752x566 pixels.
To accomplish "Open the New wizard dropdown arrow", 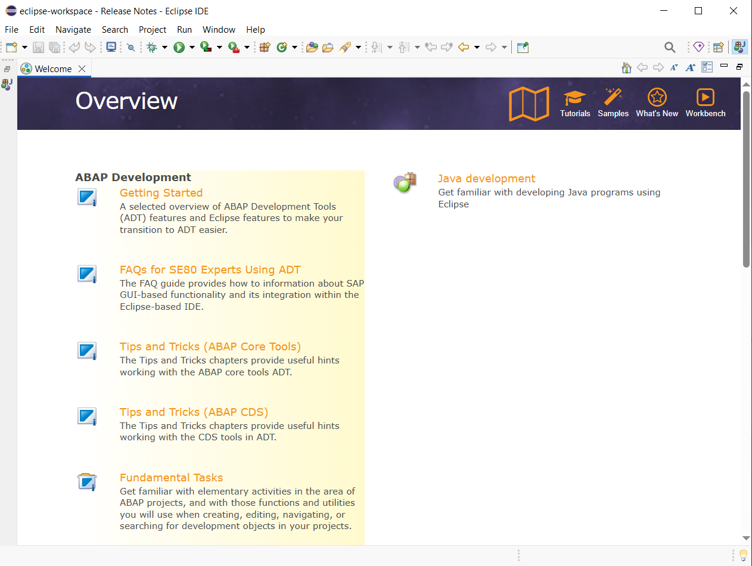I will coord(24,47).
